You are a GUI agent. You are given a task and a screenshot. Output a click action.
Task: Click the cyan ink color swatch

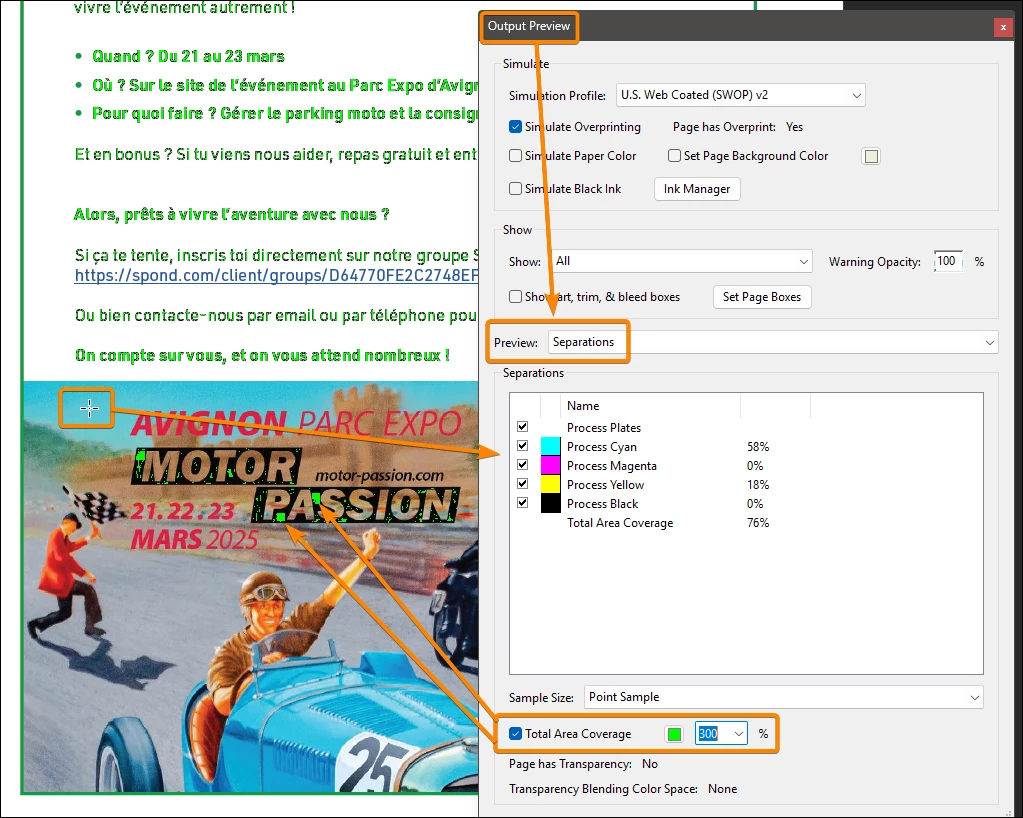pyautogui.click(x=551, y=446)
